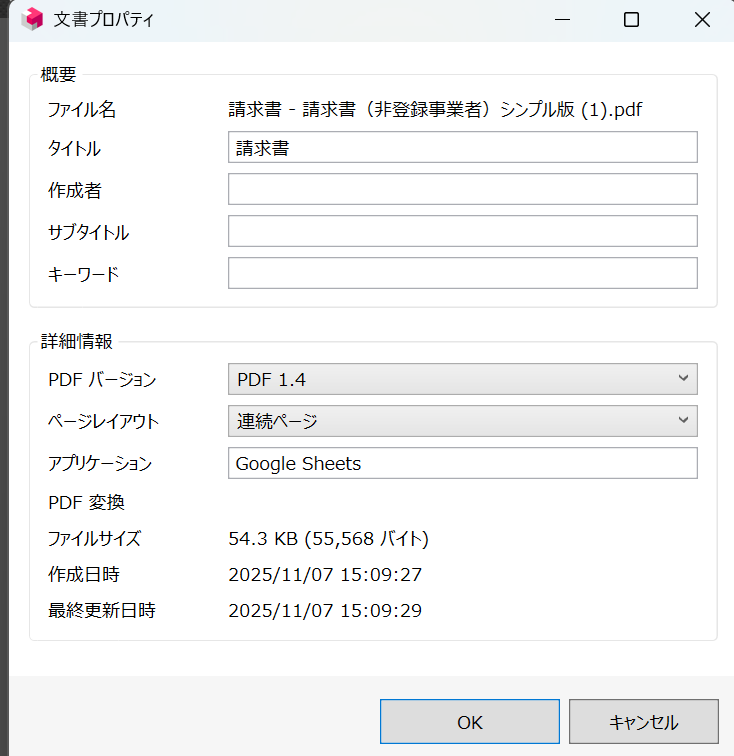Click the pink cube app icon in title bar
This screenshot has height=756, width=734.
pyautogui.click(x=32, y=19)
